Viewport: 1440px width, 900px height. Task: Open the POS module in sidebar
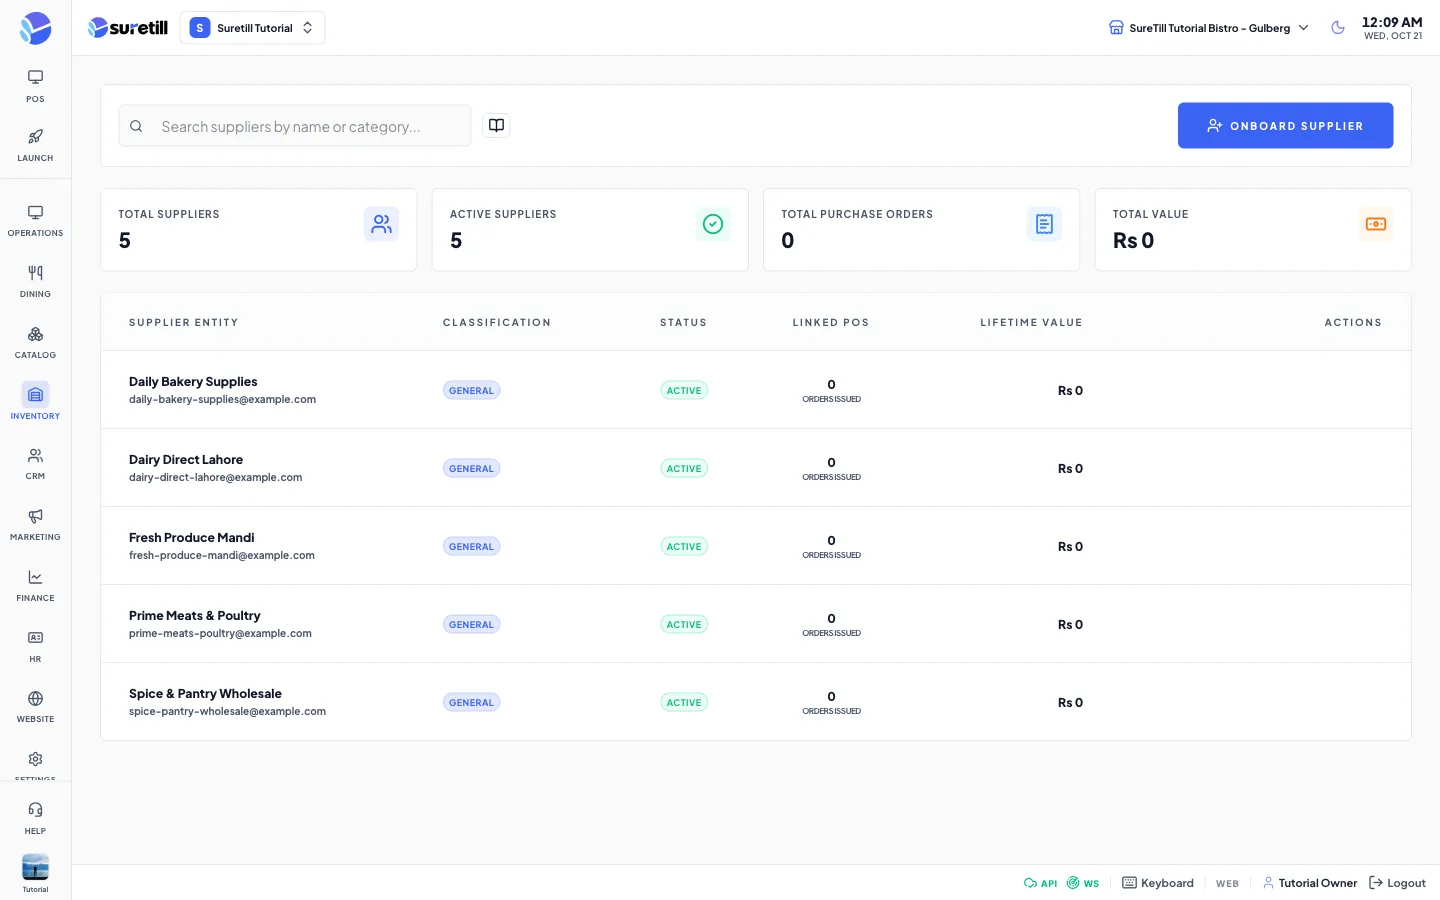click(x=35, y=86)
